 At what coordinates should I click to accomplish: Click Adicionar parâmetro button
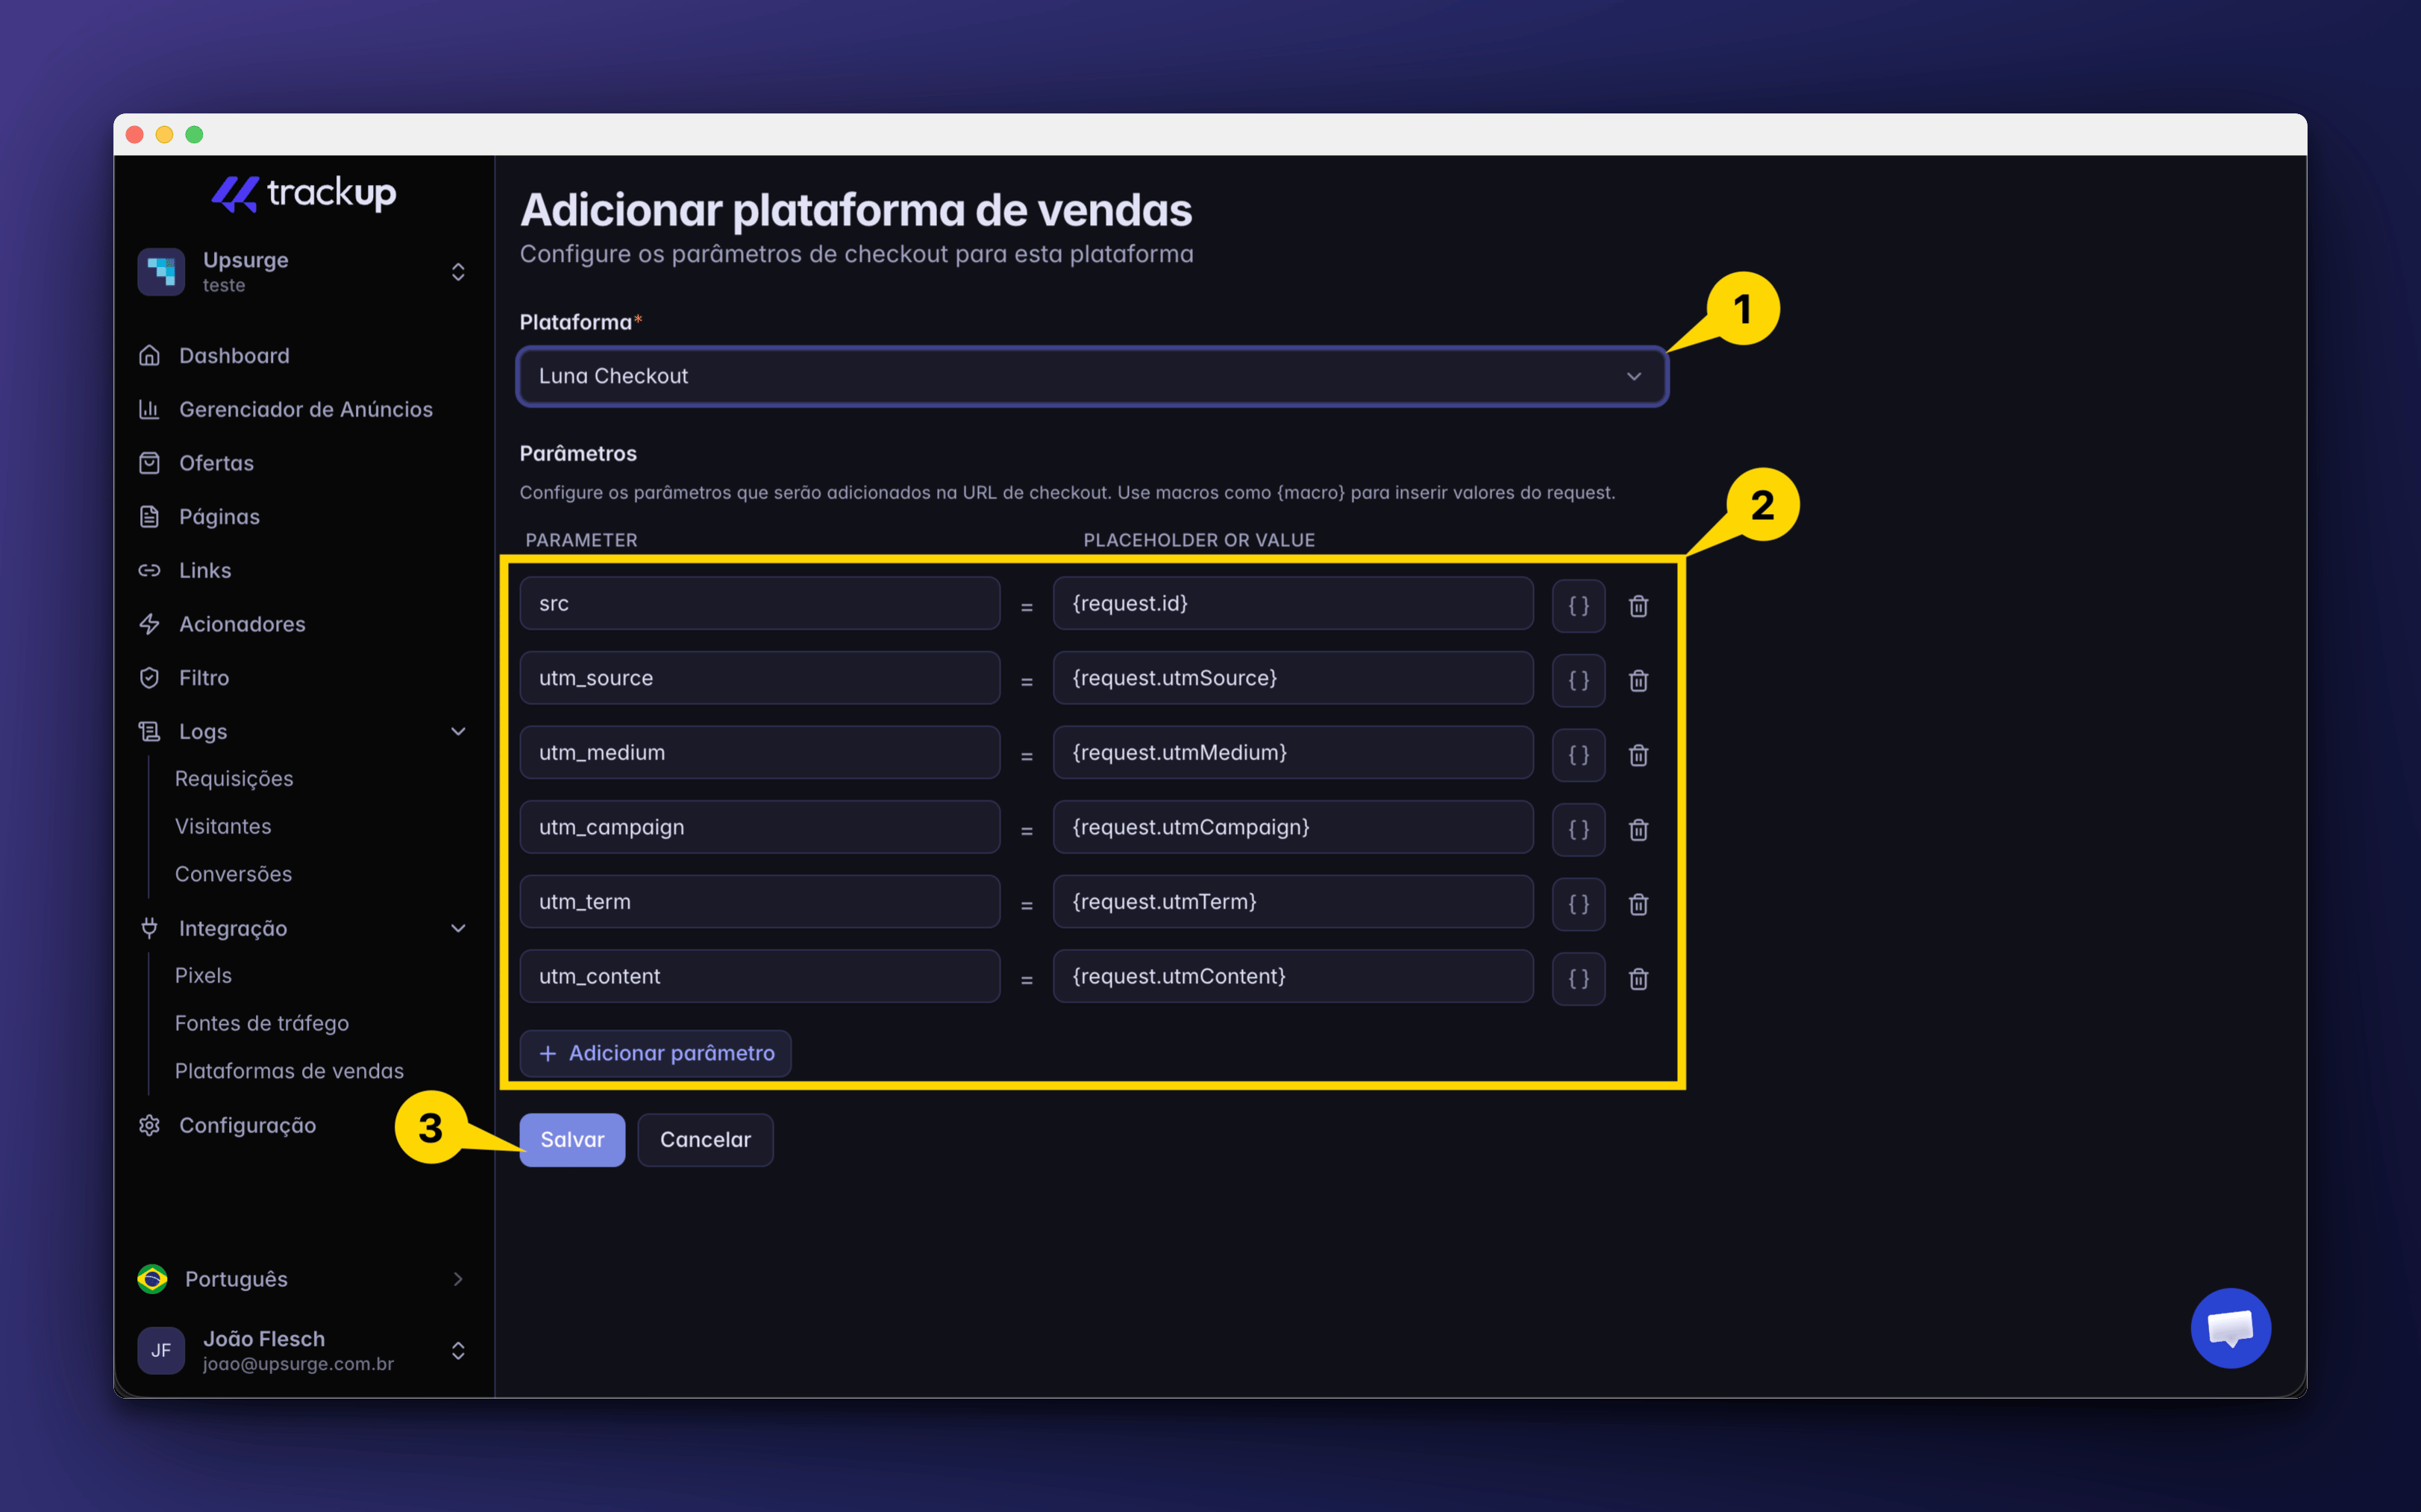click(x=656, y=1053)
